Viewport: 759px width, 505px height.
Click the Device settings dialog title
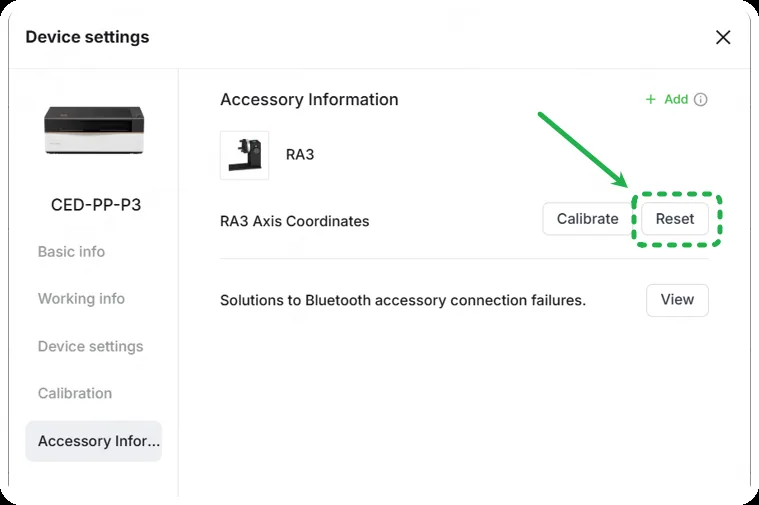(88, 37)
